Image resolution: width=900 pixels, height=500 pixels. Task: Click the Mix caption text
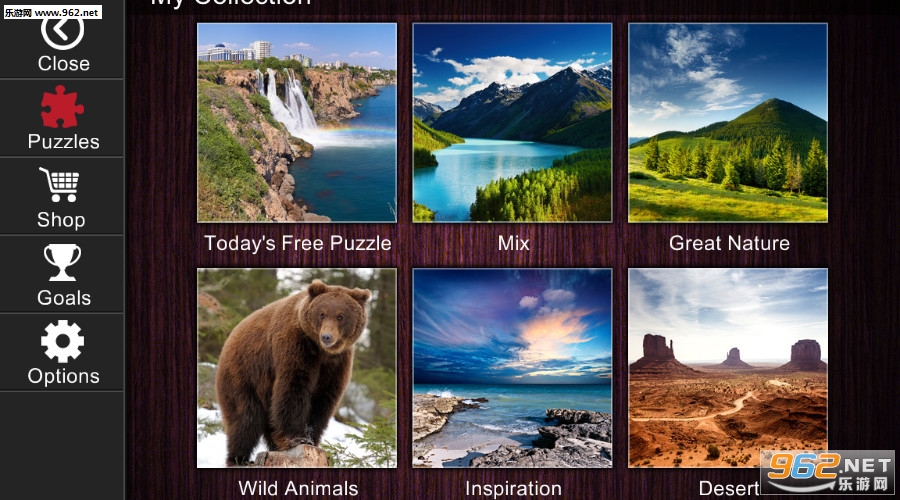(x=513, y=243)
